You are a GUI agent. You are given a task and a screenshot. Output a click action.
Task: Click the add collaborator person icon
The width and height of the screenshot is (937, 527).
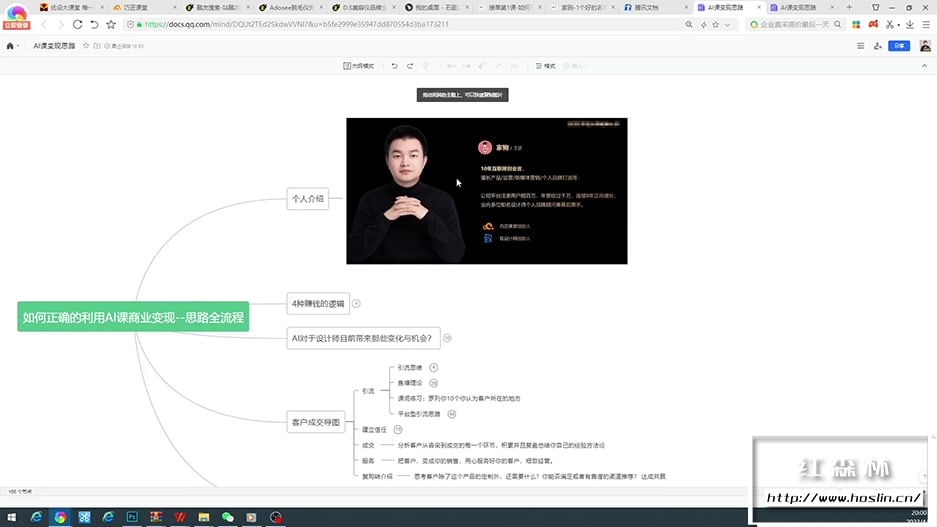(x=878, y=46)
